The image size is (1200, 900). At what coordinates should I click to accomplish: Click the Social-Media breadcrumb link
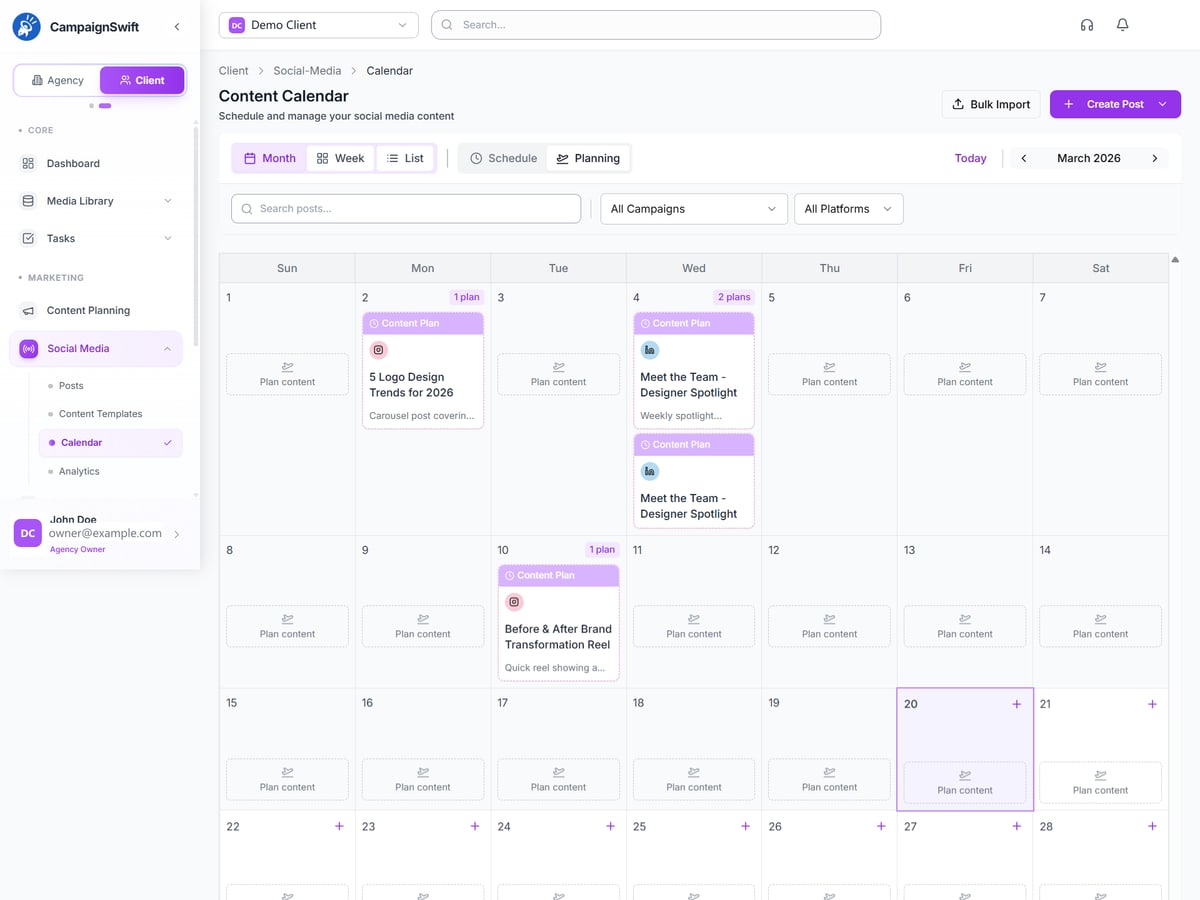pos(307,71)
